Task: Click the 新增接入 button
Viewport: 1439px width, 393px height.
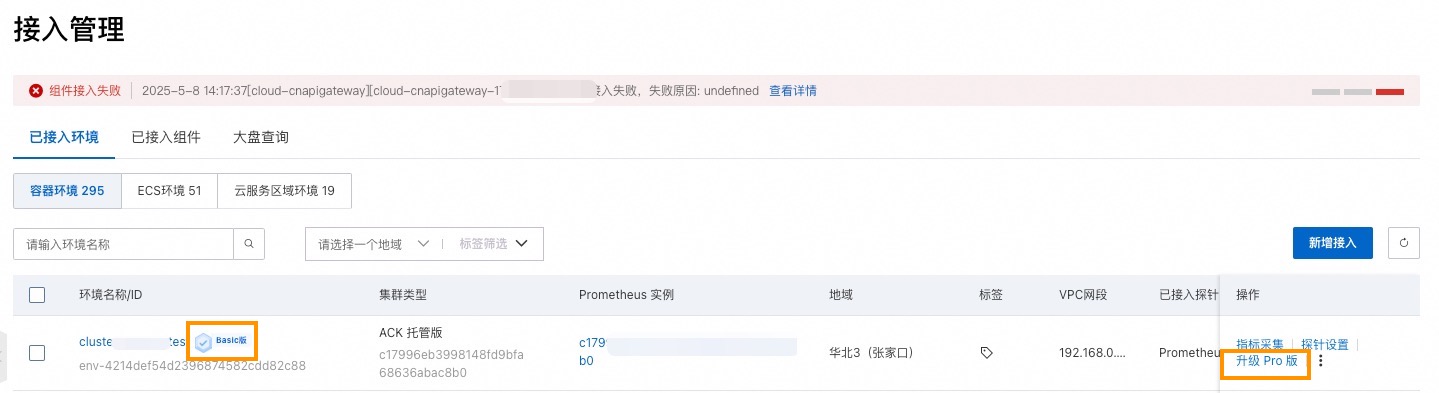Action: (x=1333, y=243)
